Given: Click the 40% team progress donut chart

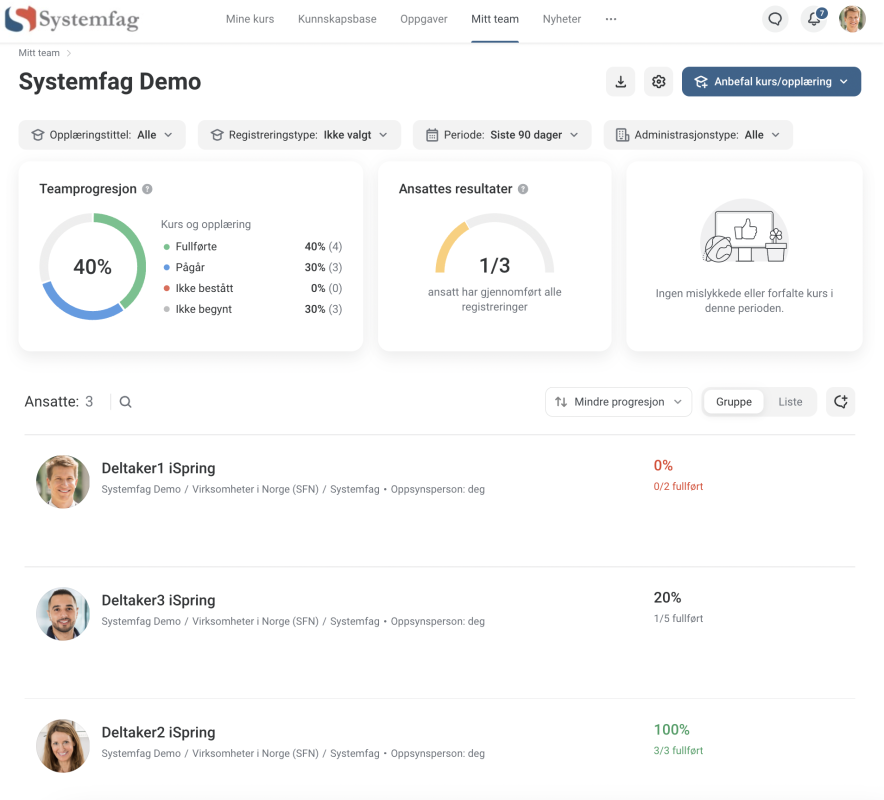Looking at the screenshot, I should point(92,266).
